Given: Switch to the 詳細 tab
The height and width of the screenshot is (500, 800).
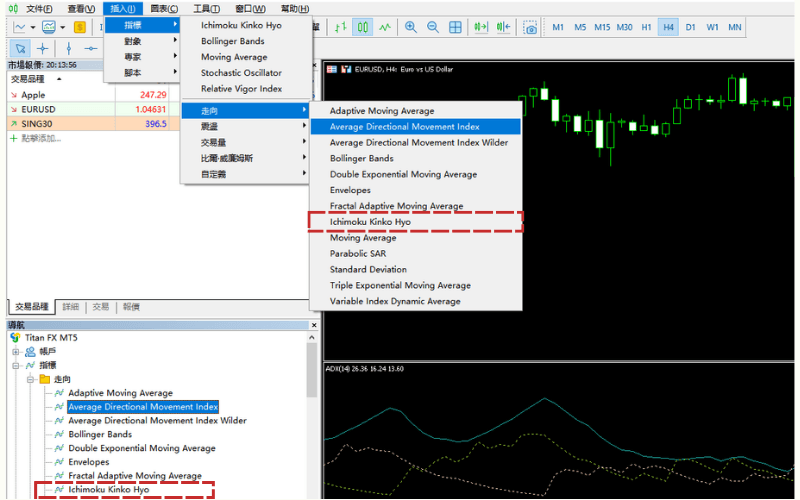Looking at the screenshot, I should pyautogui.click(x=70, y=307).
